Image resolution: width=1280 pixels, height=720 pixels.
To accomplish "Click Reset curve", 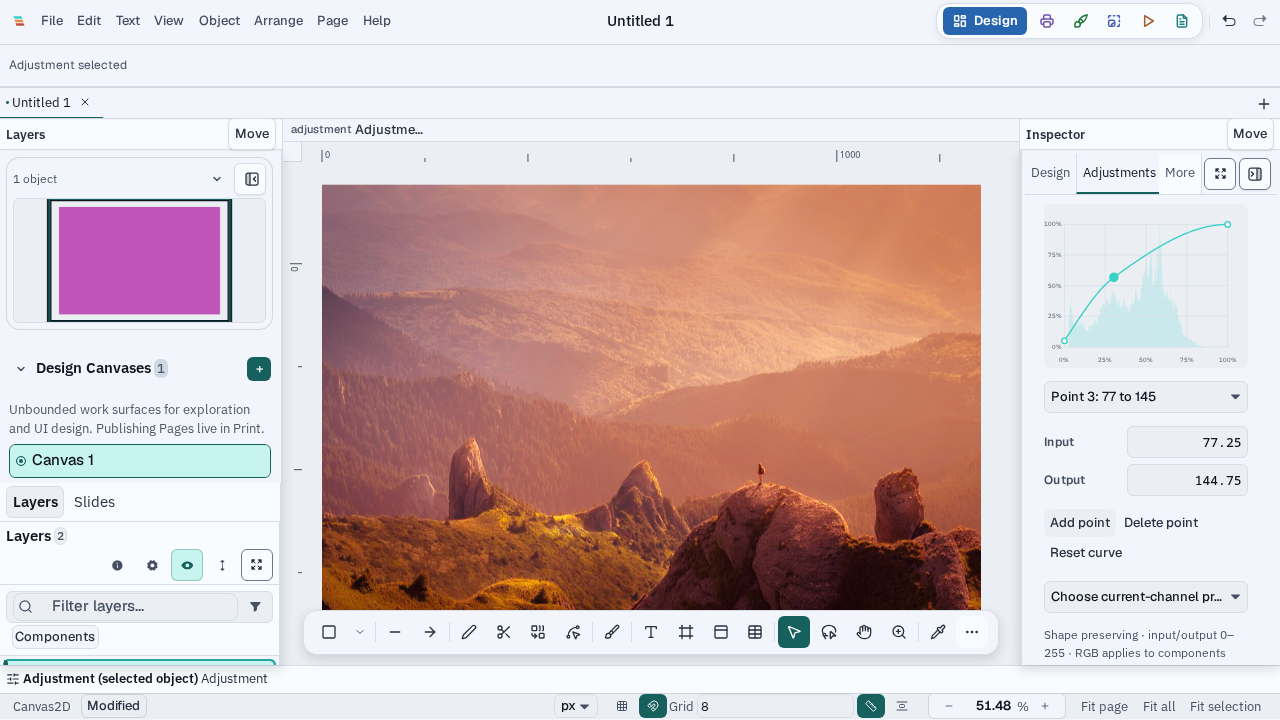I will [x=1086, y=553].
